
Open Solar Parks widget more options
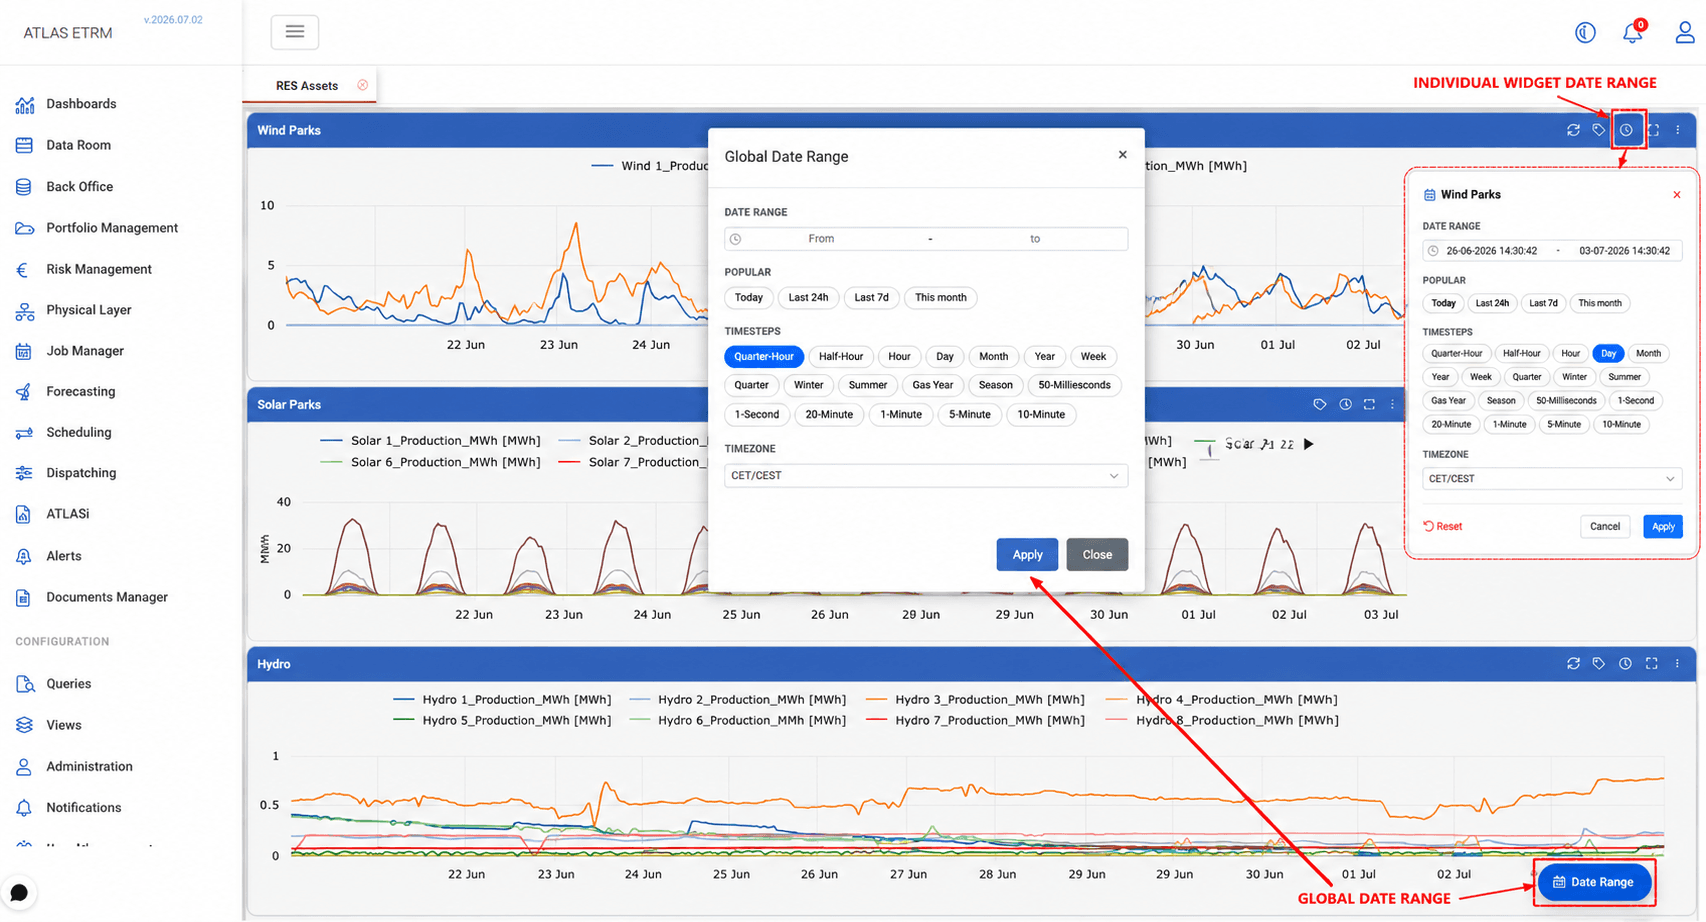[1392, 405]
